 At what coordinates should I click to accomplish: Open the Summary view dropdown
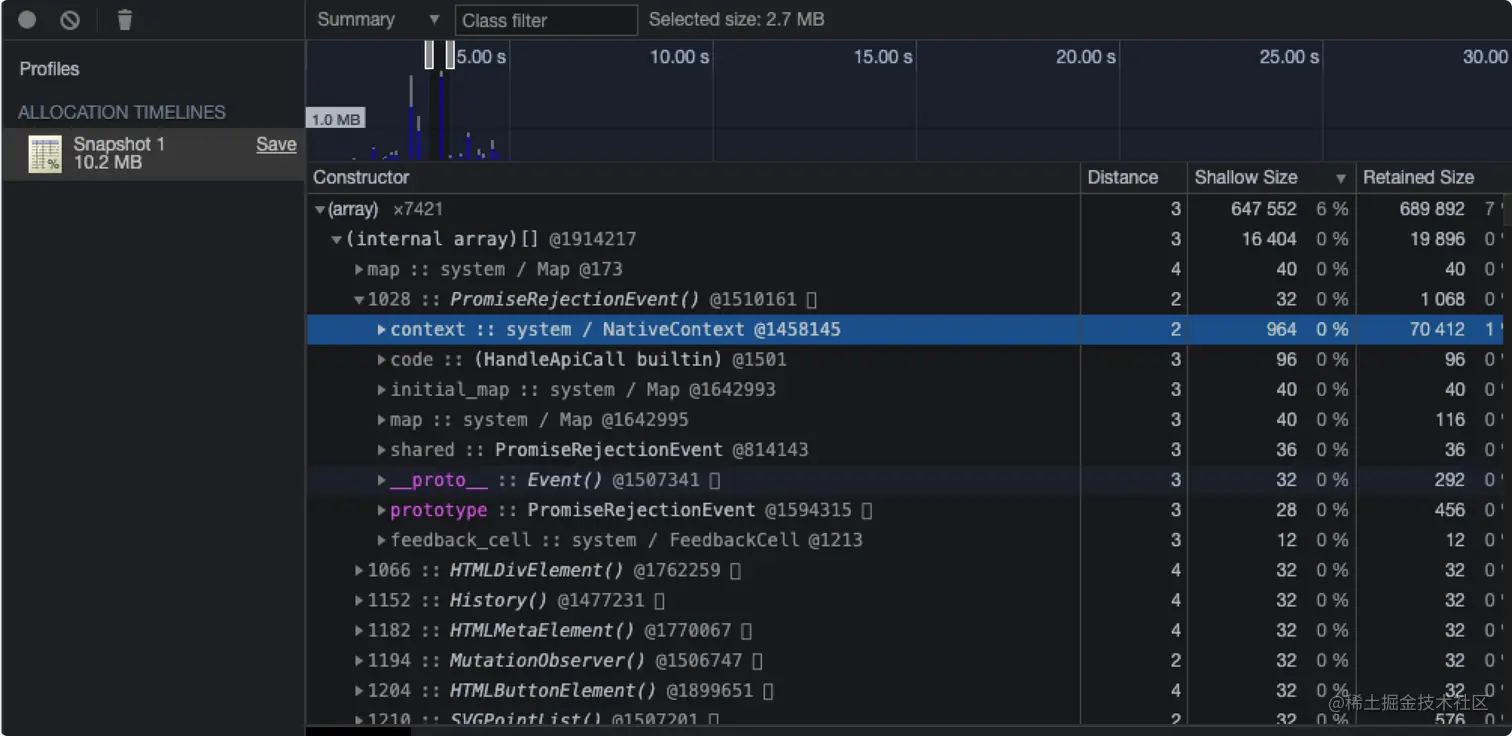(x=378, y=20)
